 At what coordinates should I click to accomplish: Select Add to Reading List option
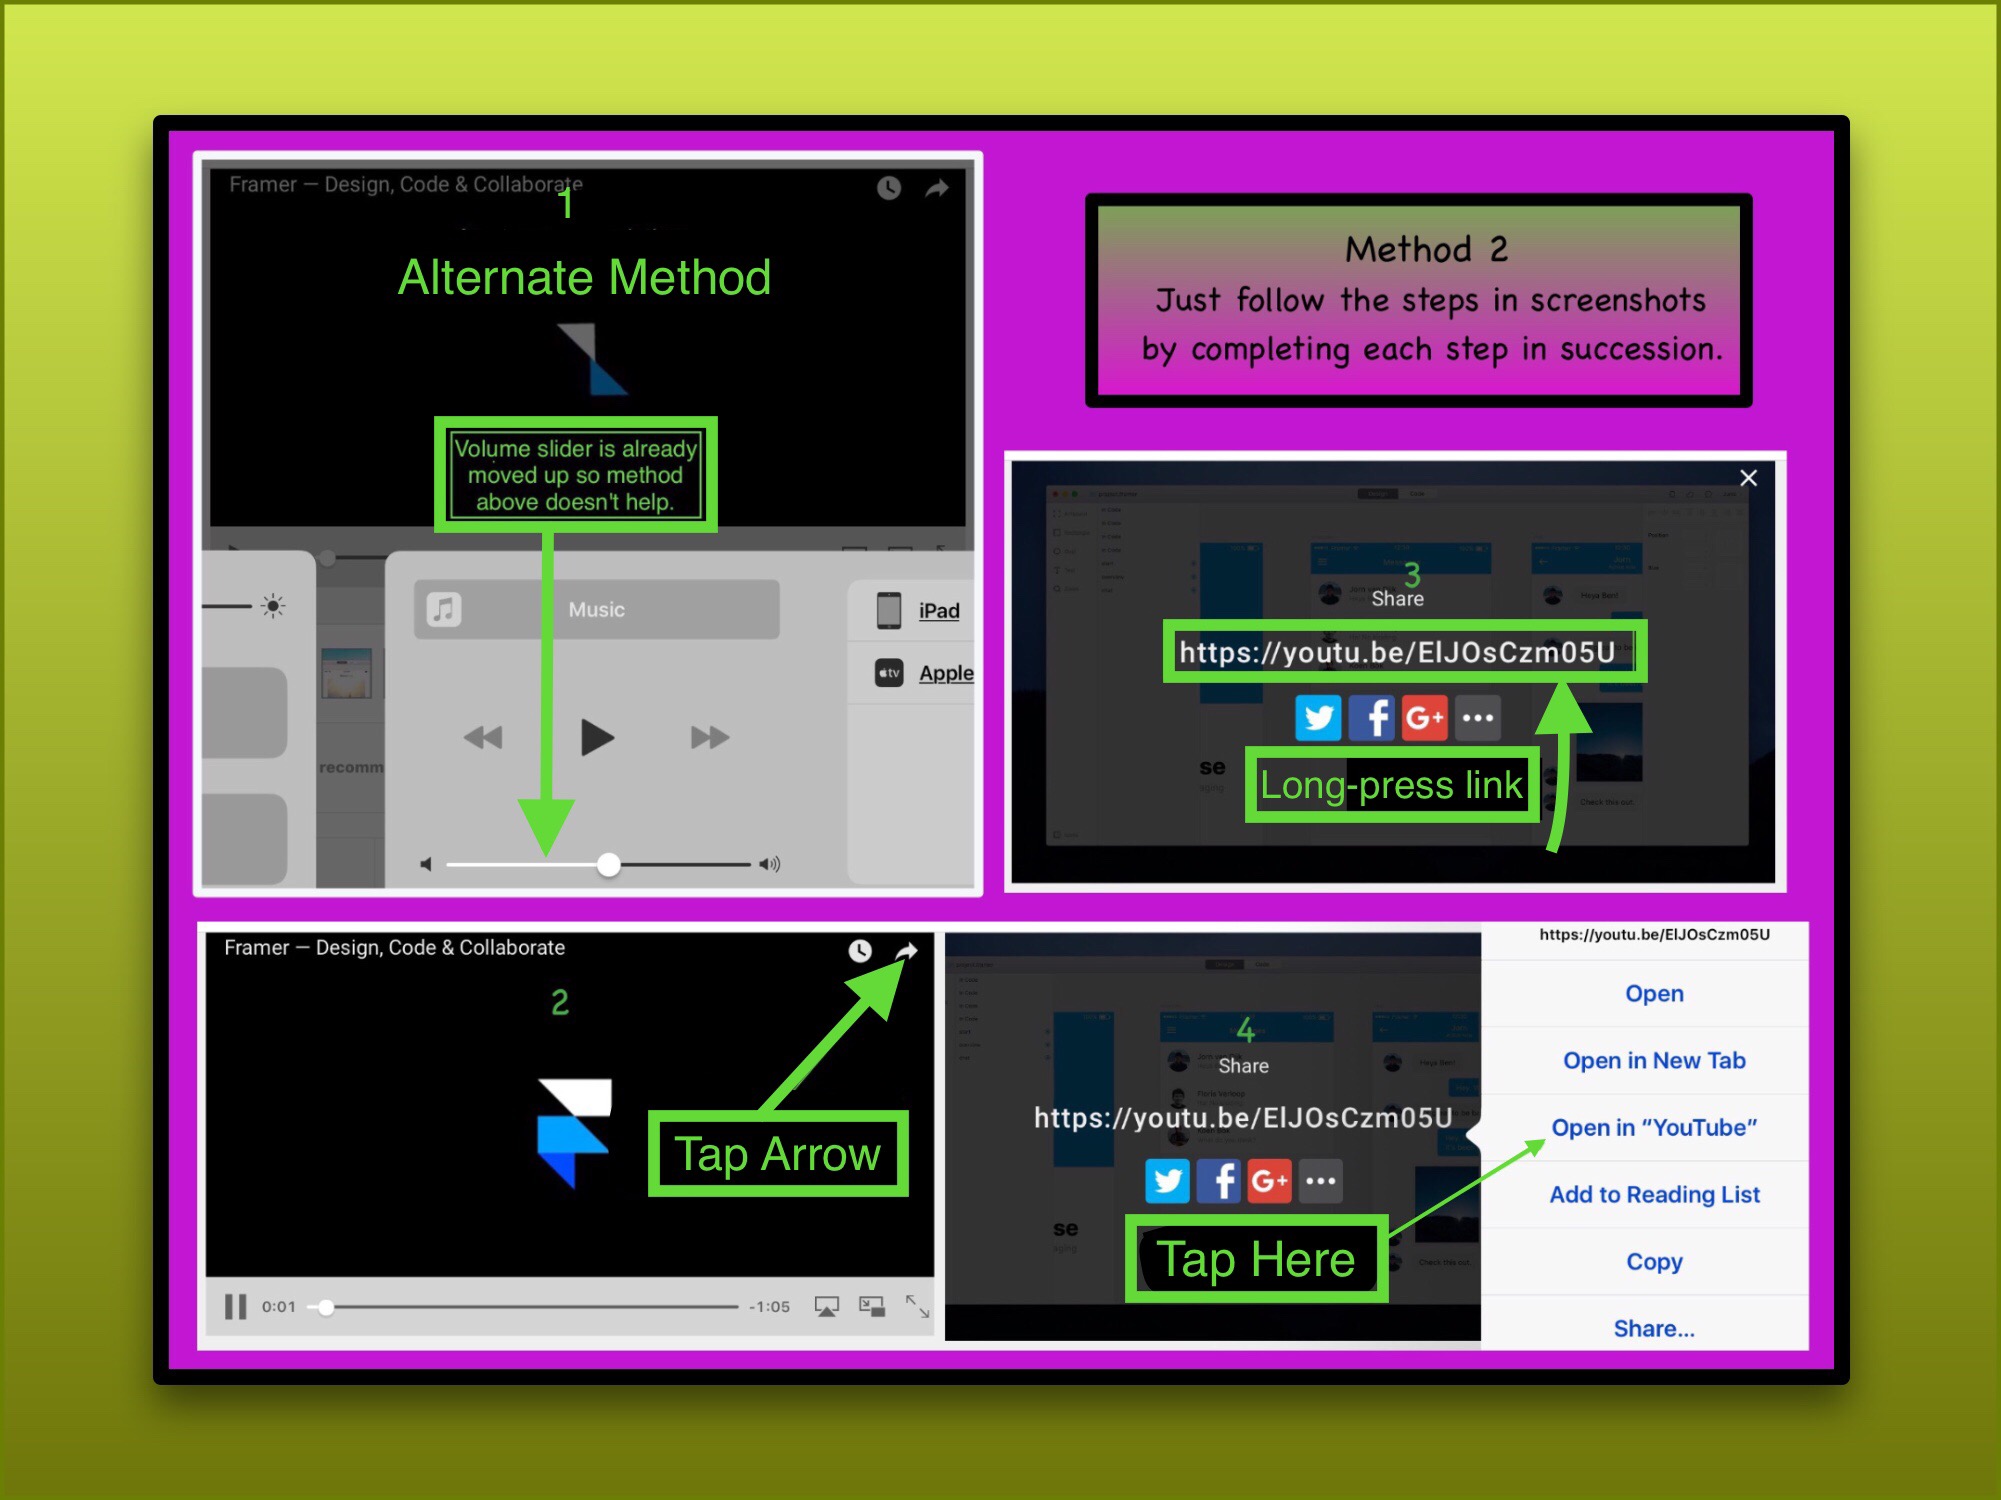coord(1654,1194)
